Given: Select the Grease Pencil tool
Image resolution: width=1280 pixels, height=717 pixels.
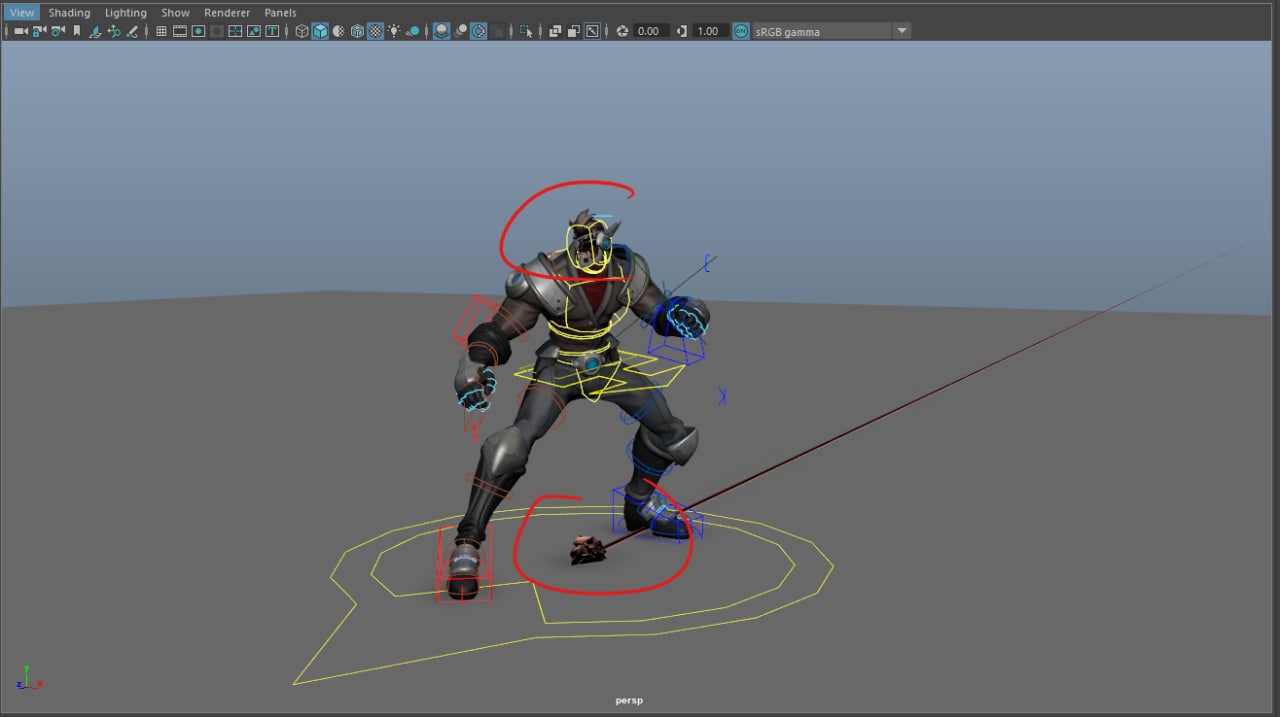Looking at the screenshot, I should click(x=132, y=31).
